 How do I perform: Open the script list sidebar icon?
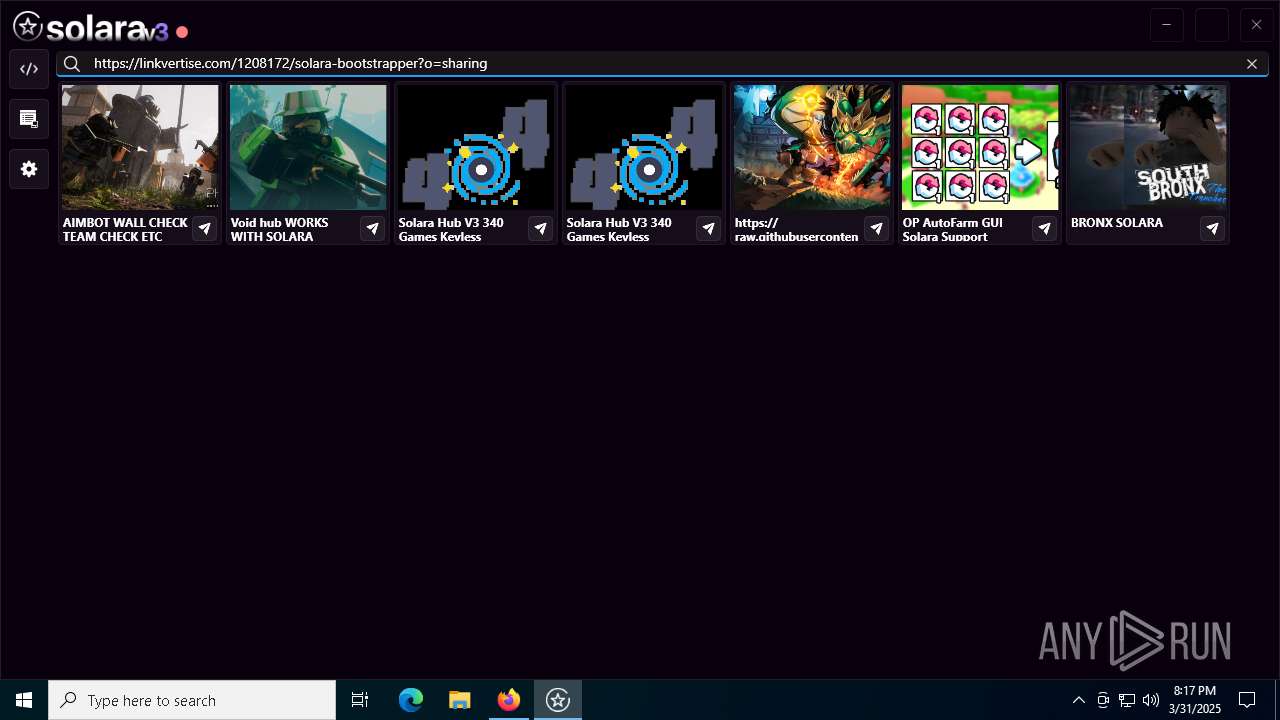(x=29, y=119)
